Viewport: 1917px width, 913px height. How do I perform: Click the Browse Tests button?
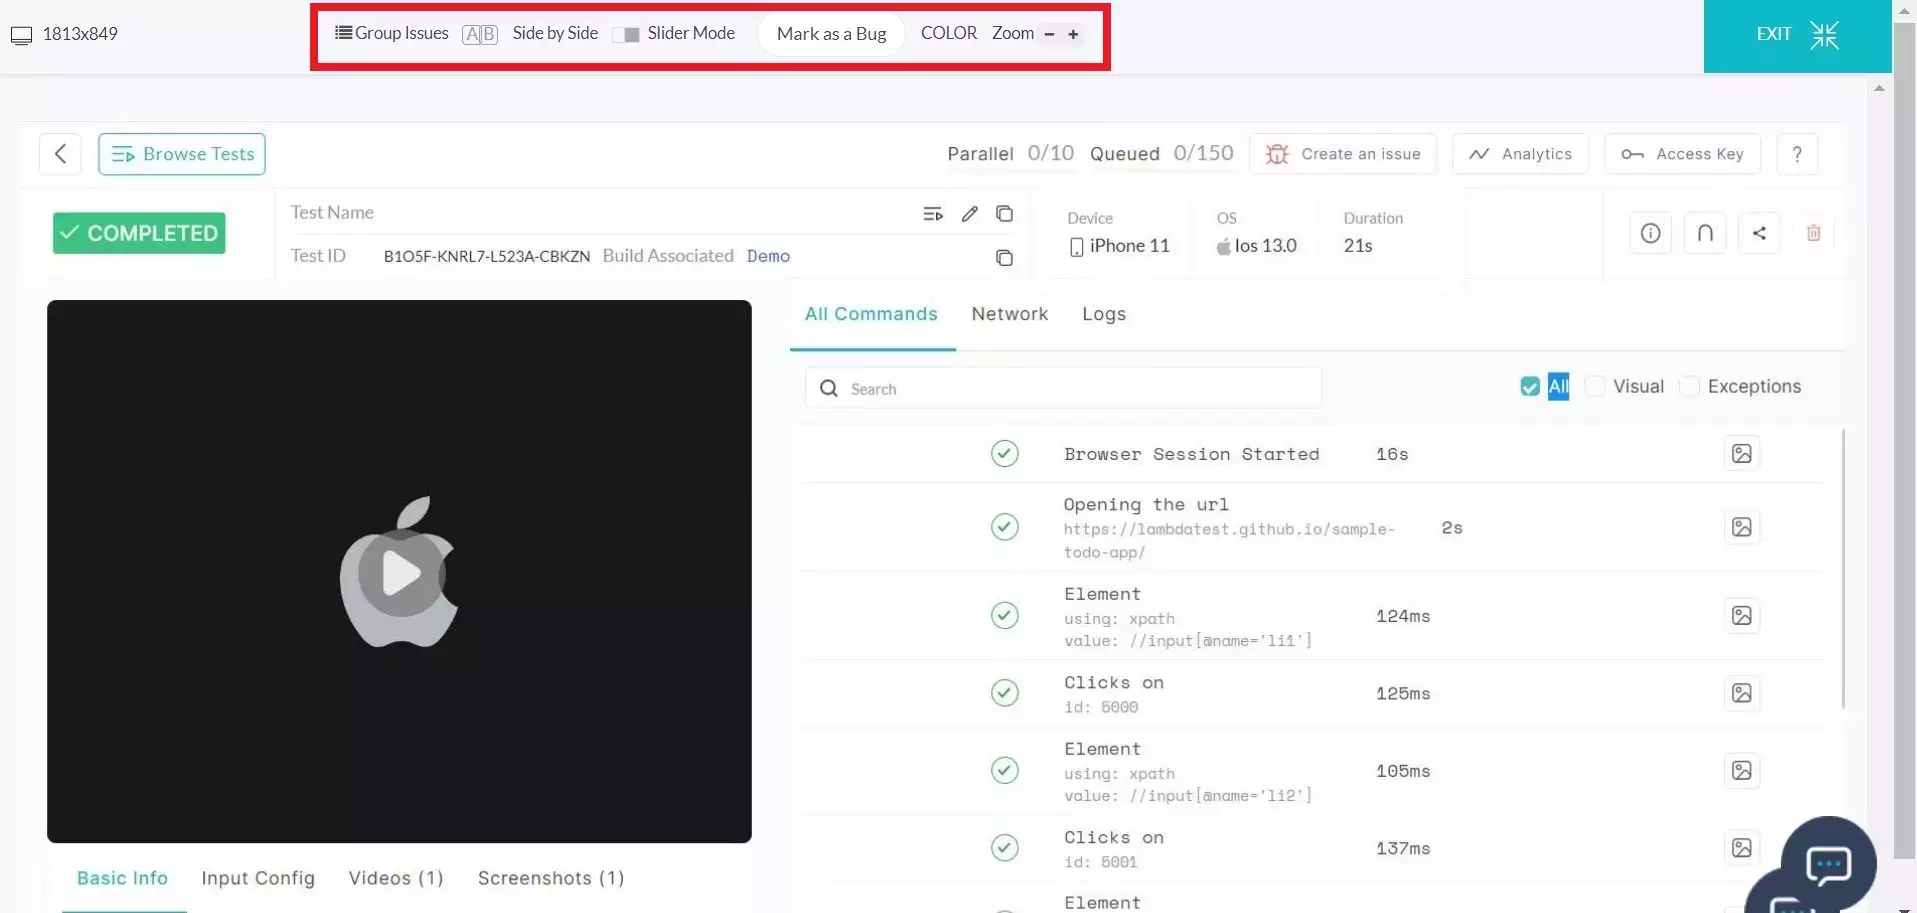coord(182,154)
